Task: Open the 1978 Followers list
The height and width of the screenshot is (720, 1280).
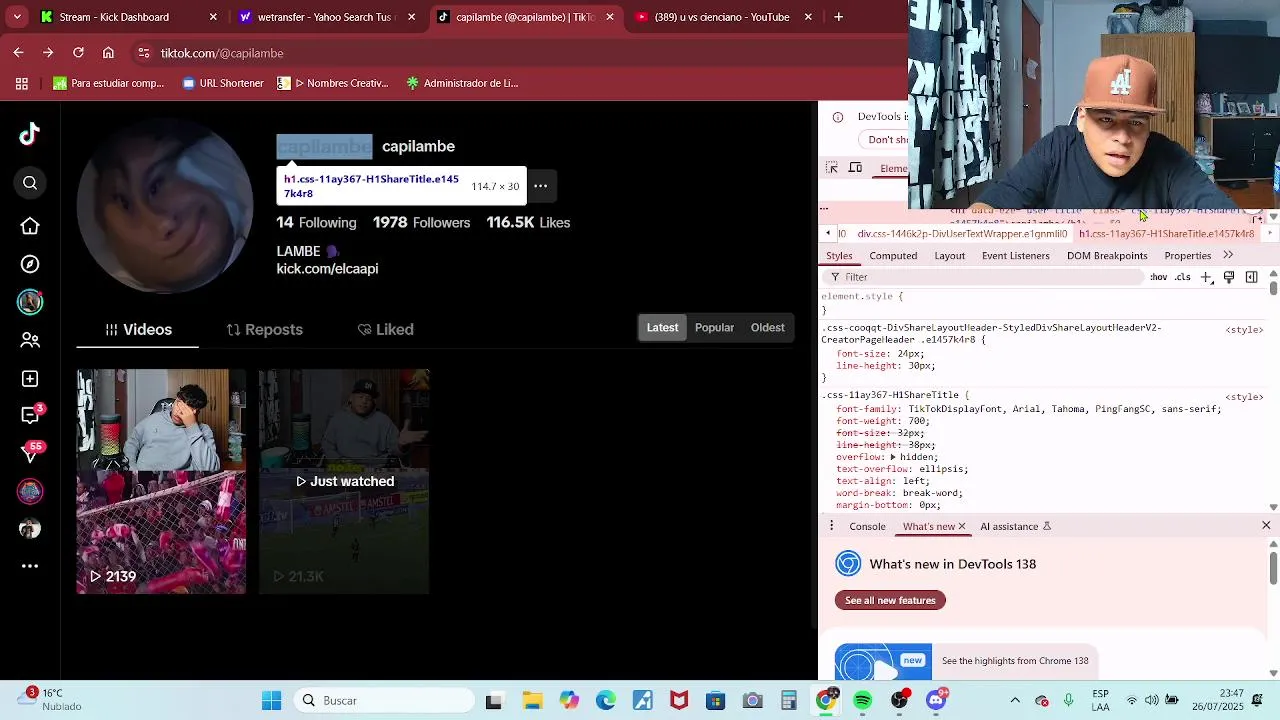Action: point(421,222)
